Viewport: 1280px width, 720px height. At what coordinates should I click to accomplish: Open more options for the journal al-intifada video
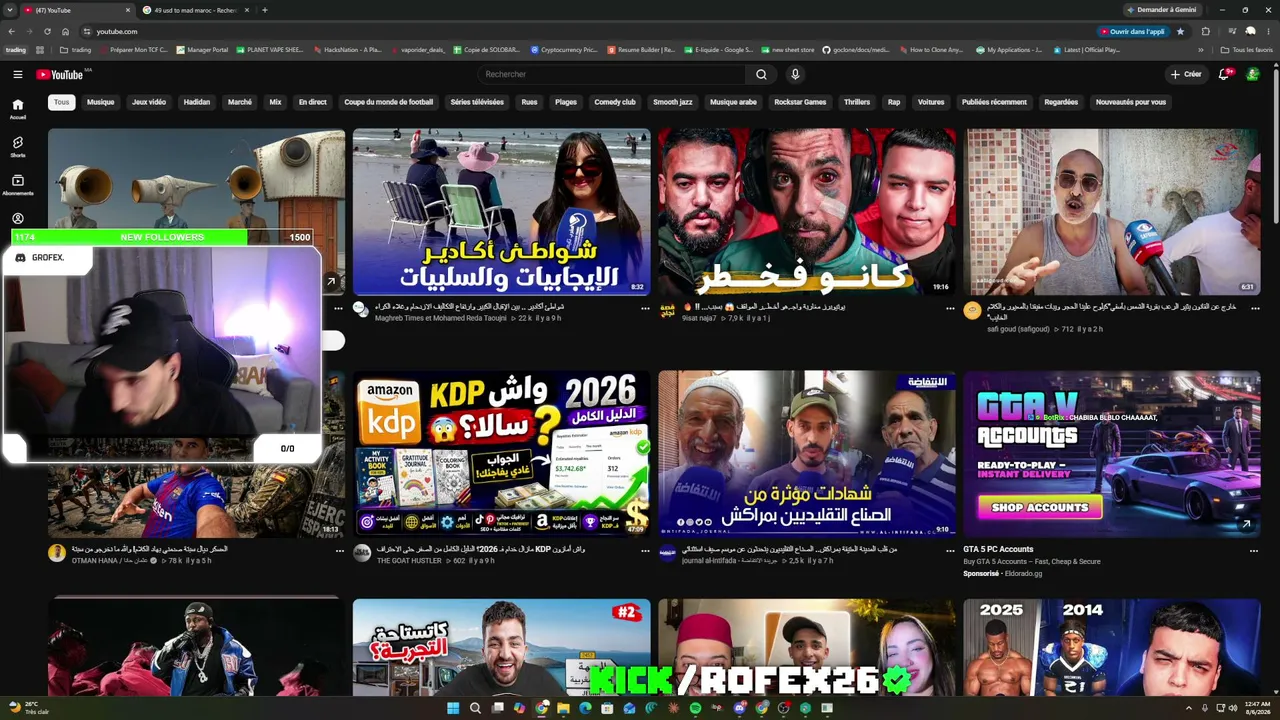pos(950,550)
